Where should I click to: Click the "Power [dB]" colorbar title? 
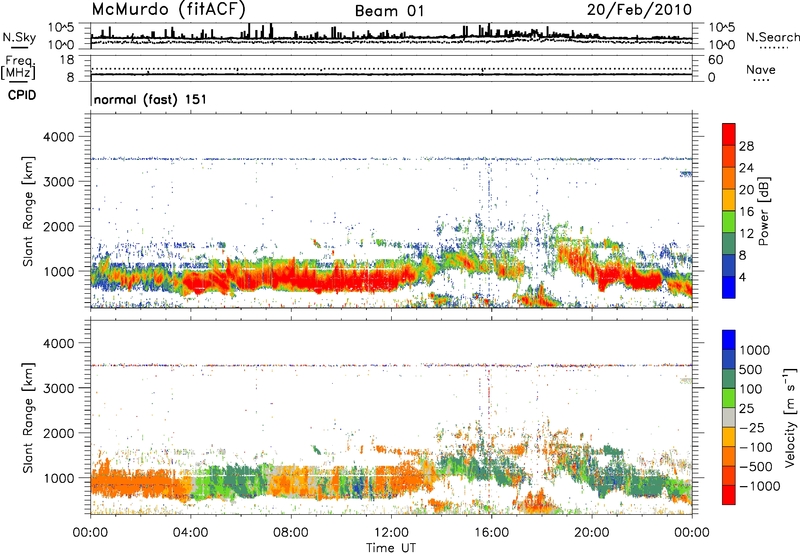click(764, 211)
